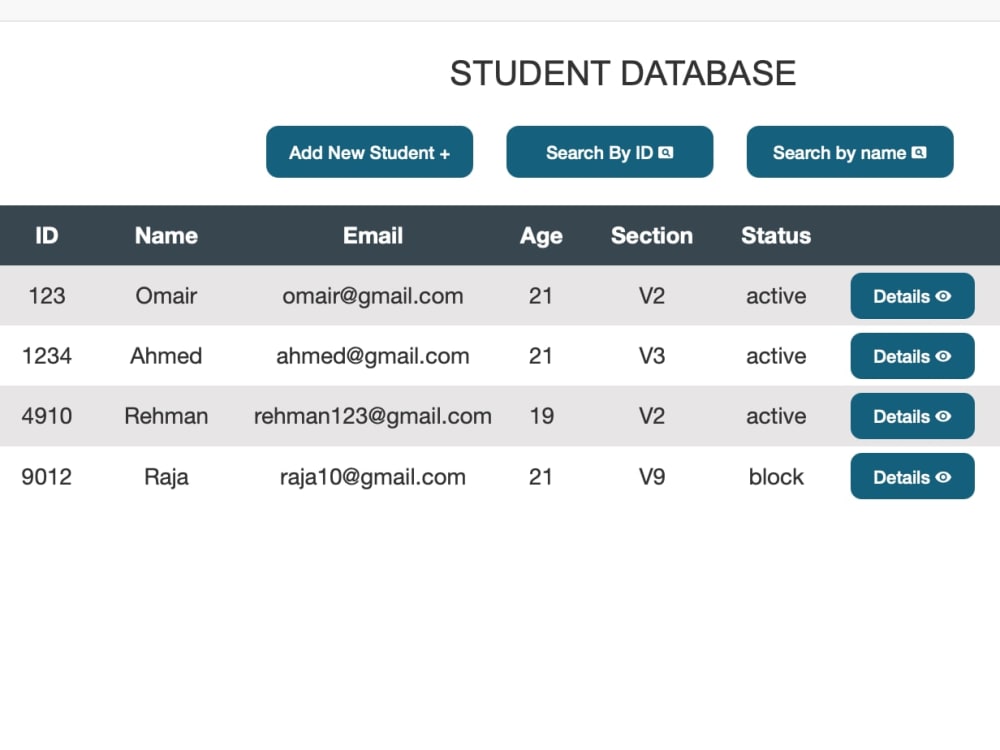Click the search icon in Search By ID

(665, 152)
